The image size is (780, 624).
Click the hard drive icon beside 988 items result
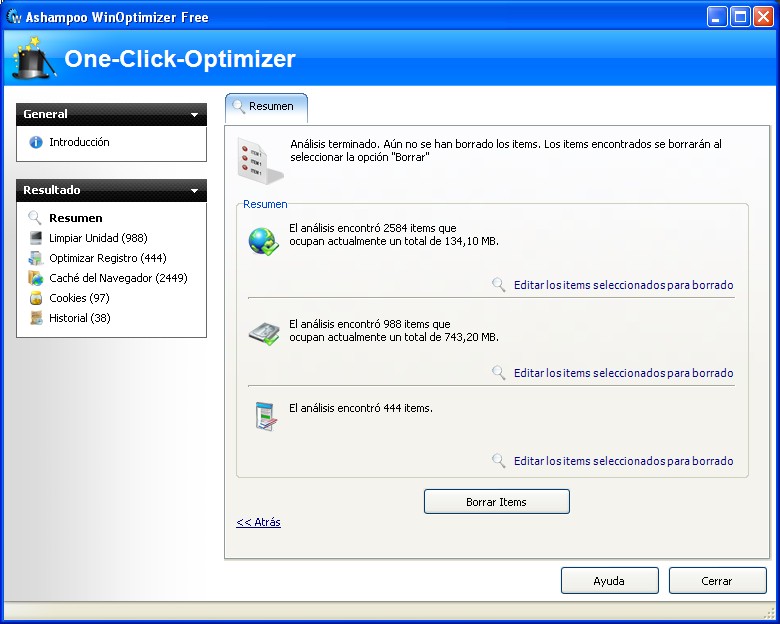(x=264, y=333)
